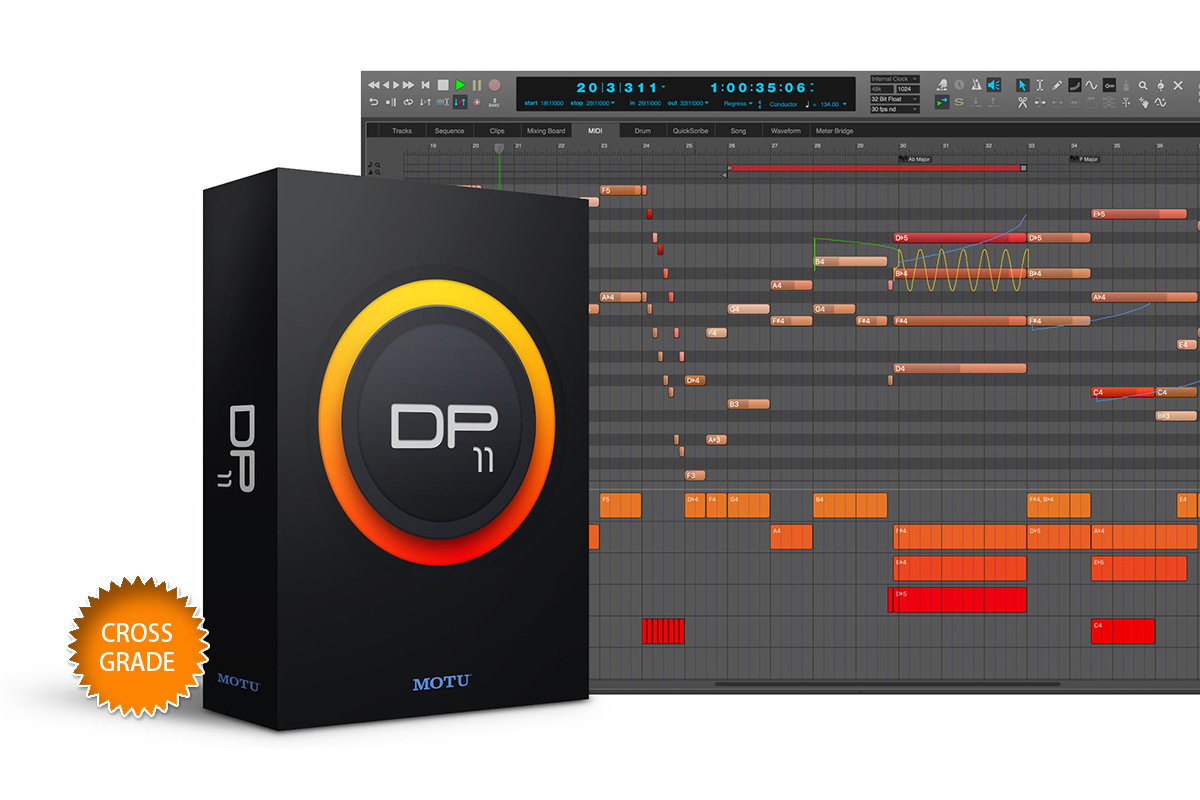
Task: Switch to the Clips tab
Action: pos(497,131)
